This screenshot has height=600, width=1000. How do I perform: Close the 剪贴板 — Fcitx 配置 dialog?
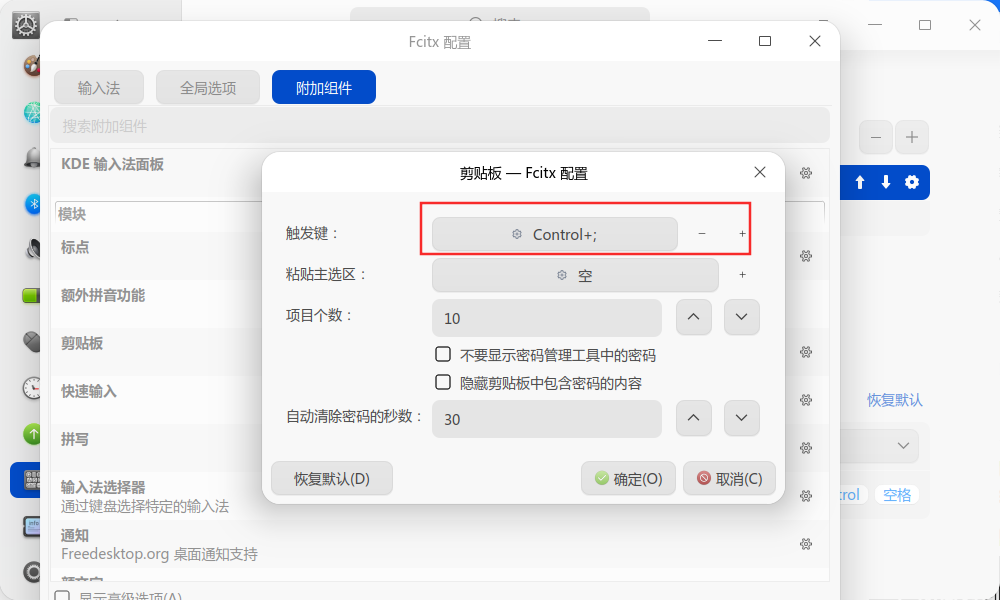(x=760, y=172)
